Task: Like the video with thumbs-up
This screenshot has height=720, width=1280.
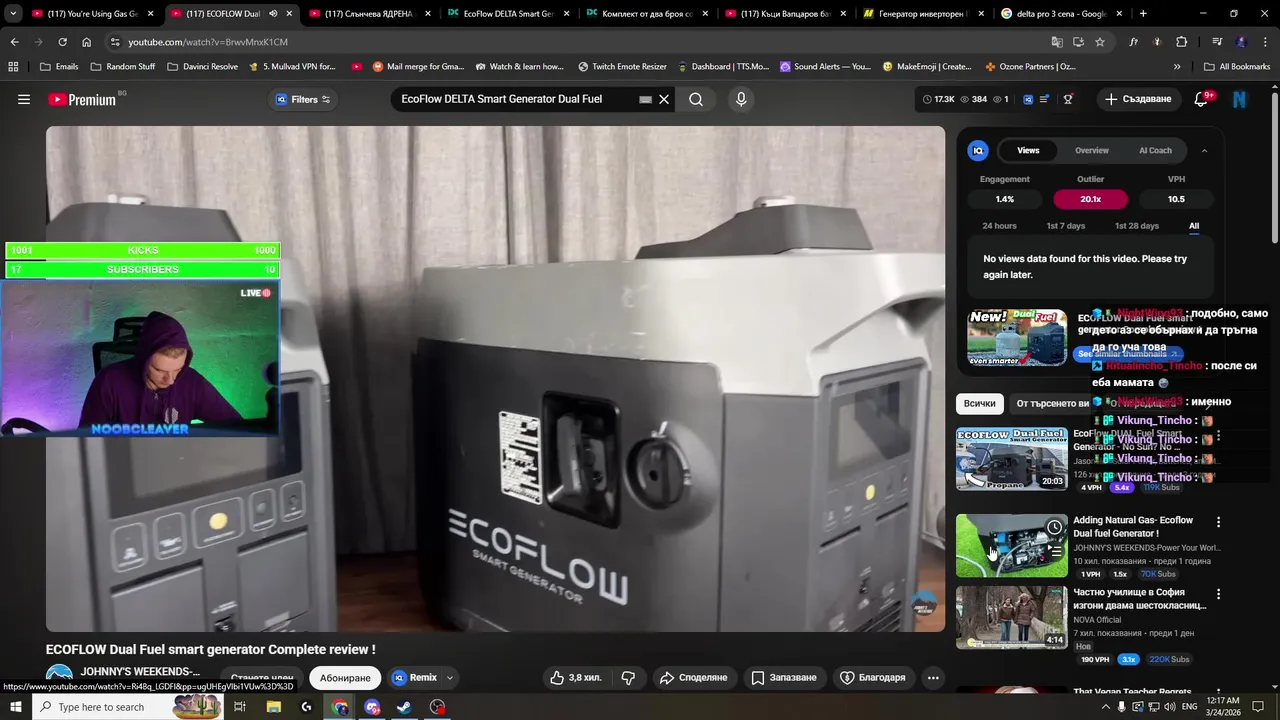Action: coord(576,677)
